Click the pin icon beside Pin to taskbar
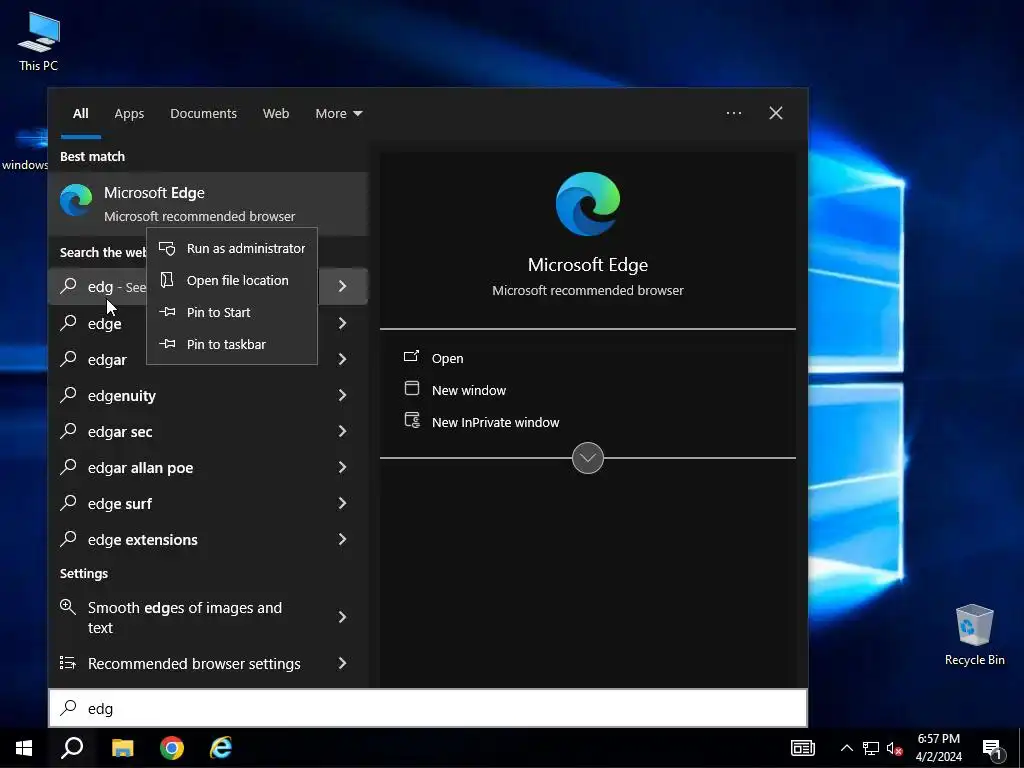 pyautogui.click(x=167, y=344)
